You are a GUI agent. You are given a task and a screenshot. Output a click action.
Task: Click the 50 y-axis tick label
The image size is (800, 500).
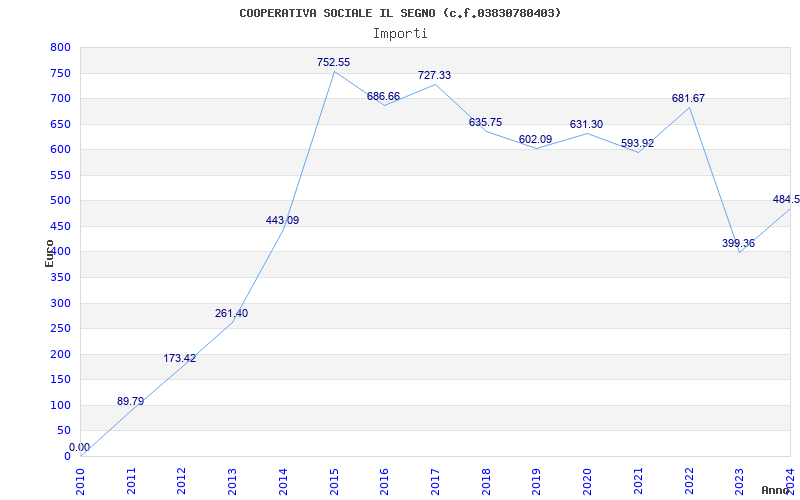tap(63, 431)
